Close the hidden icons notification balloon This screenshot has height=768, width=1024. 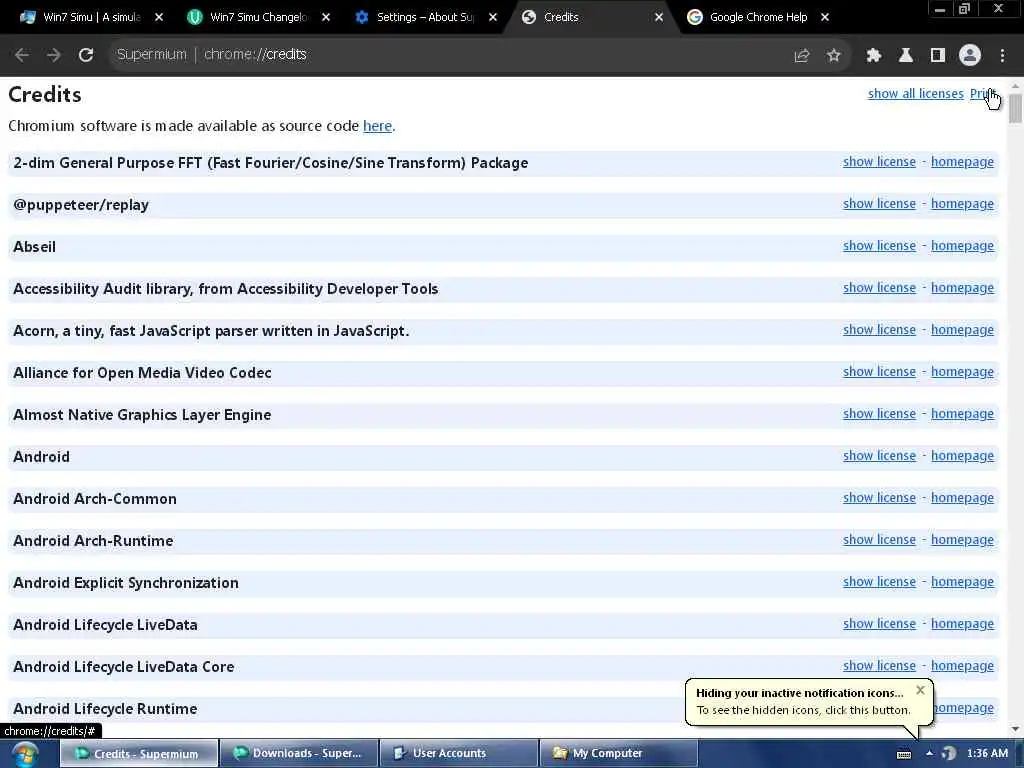click(x=920, y=690)
